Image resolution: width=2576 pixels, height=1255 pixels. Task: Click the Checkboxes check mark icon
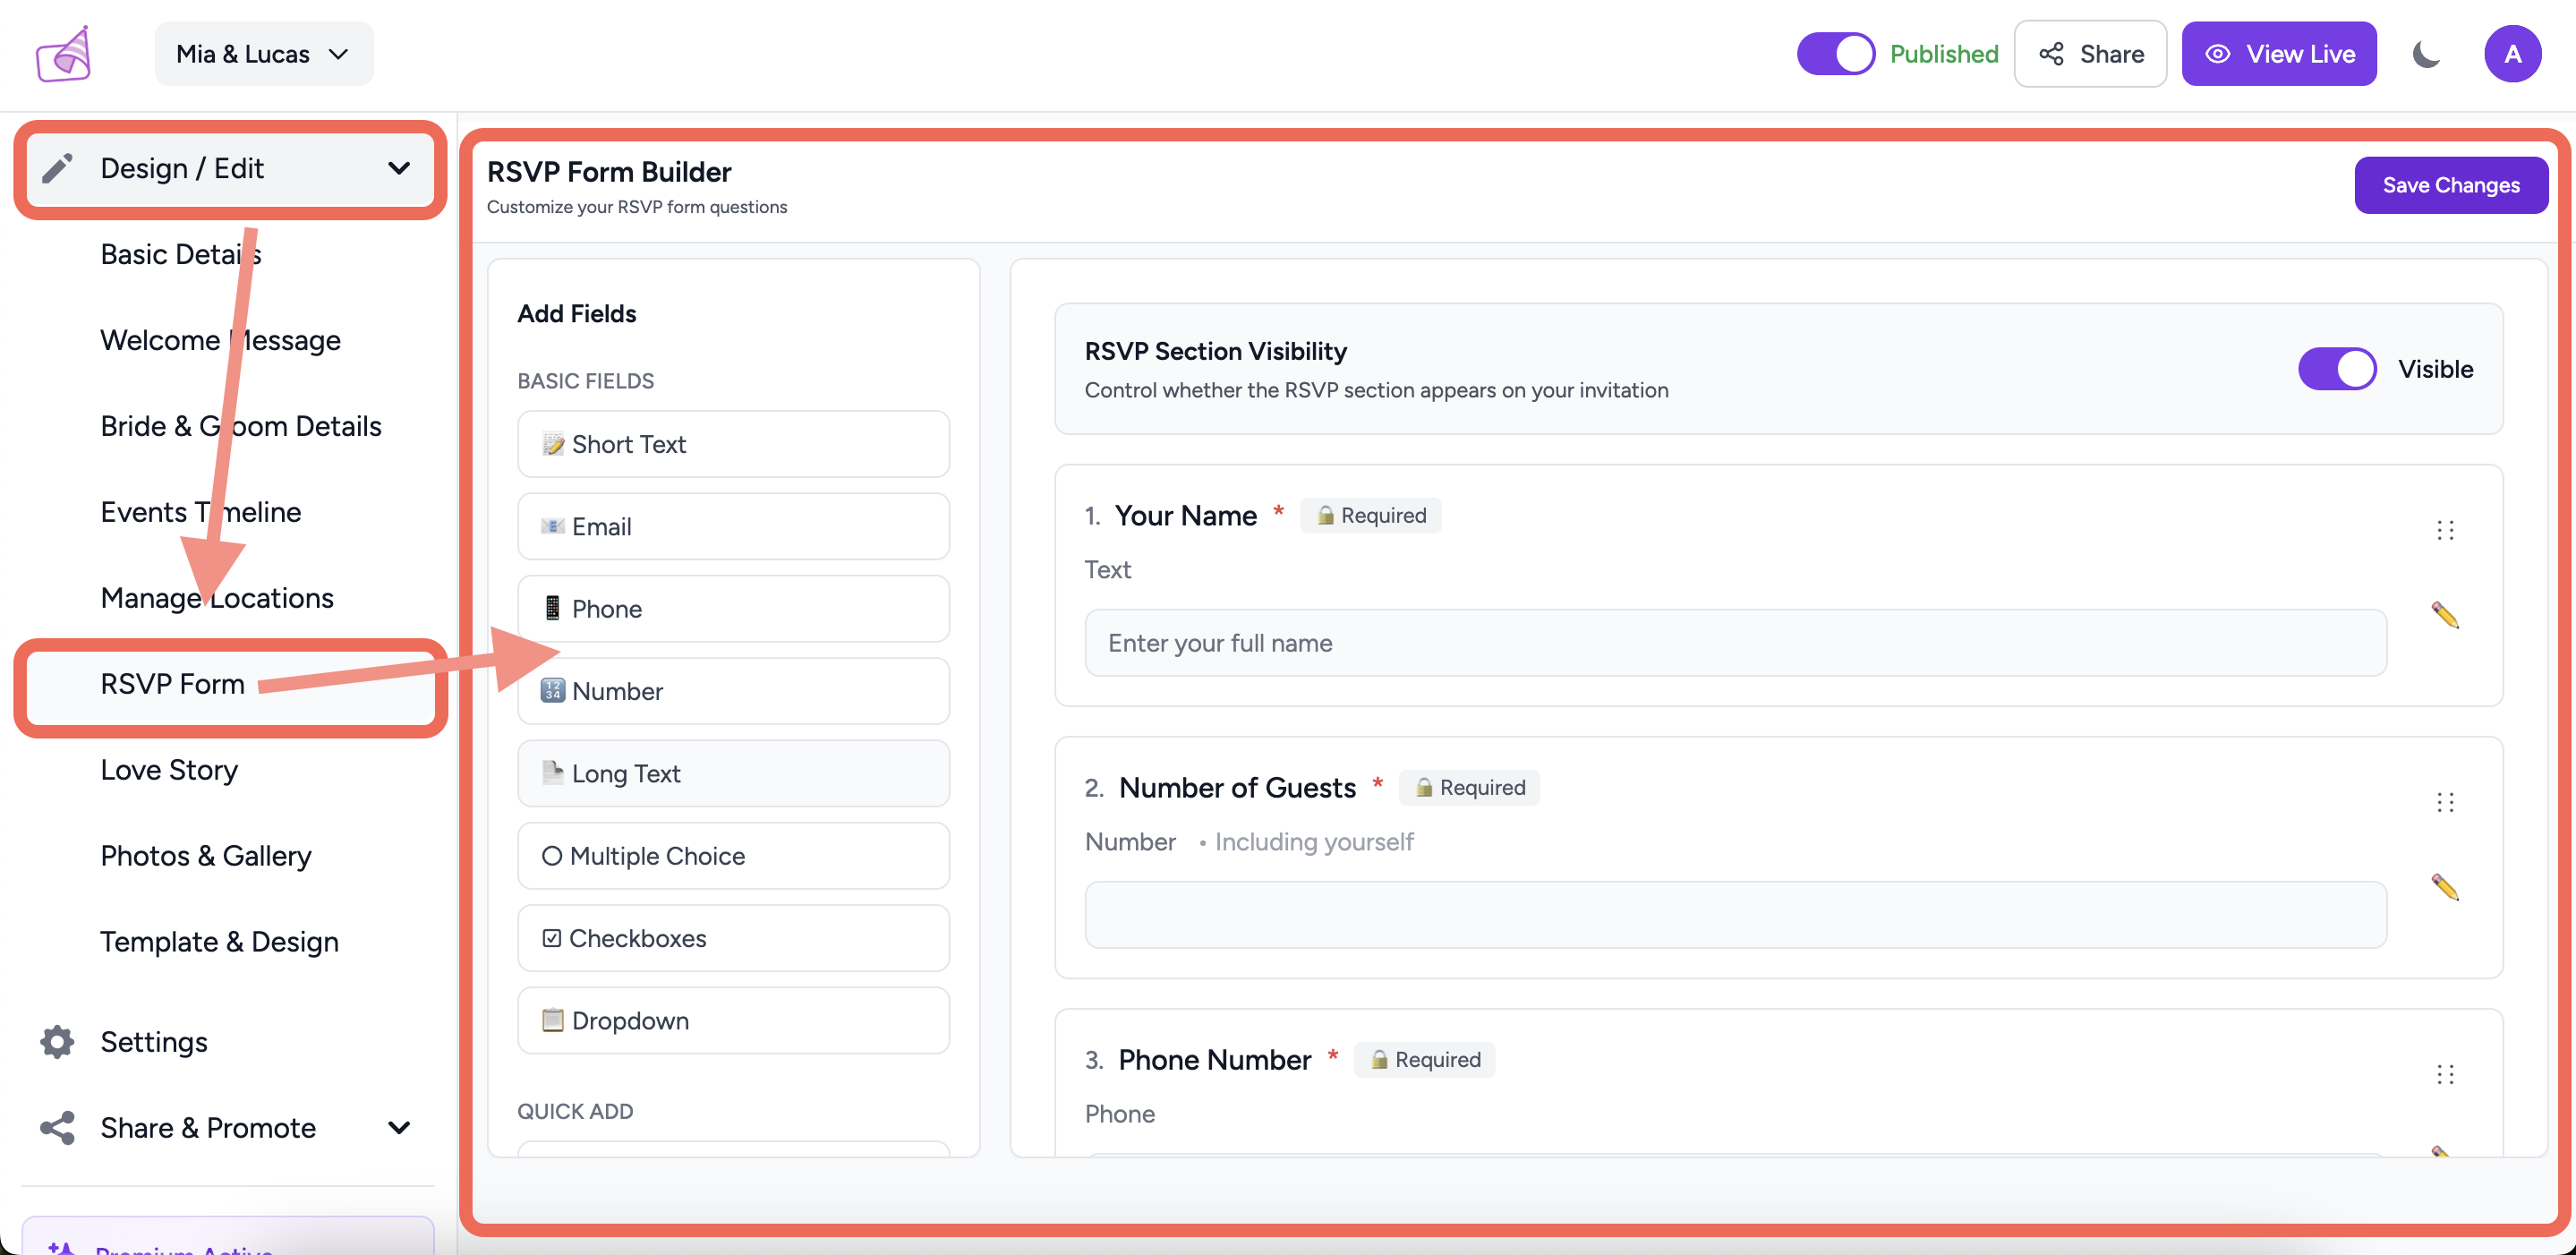click(x=552, y=938)
